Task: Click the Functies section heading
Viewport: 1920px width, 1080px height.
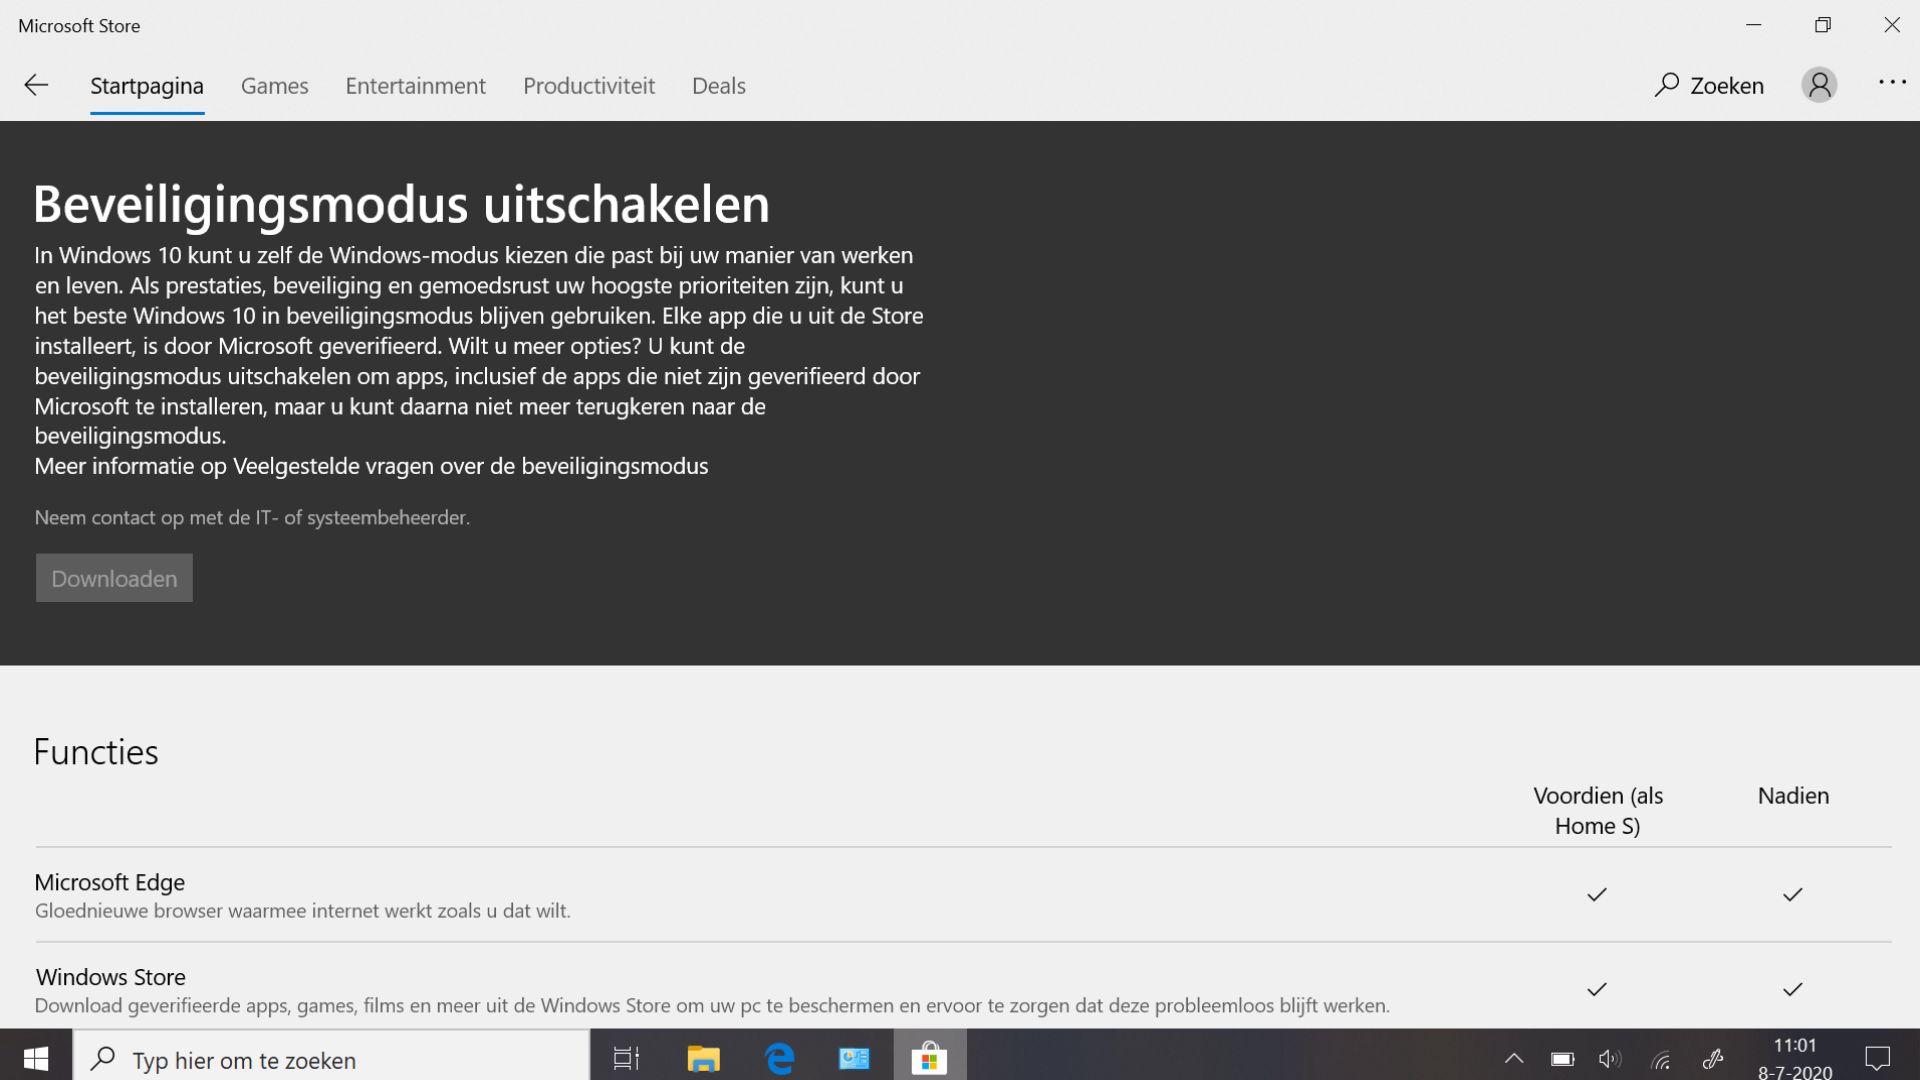Action: pos(96,752)
